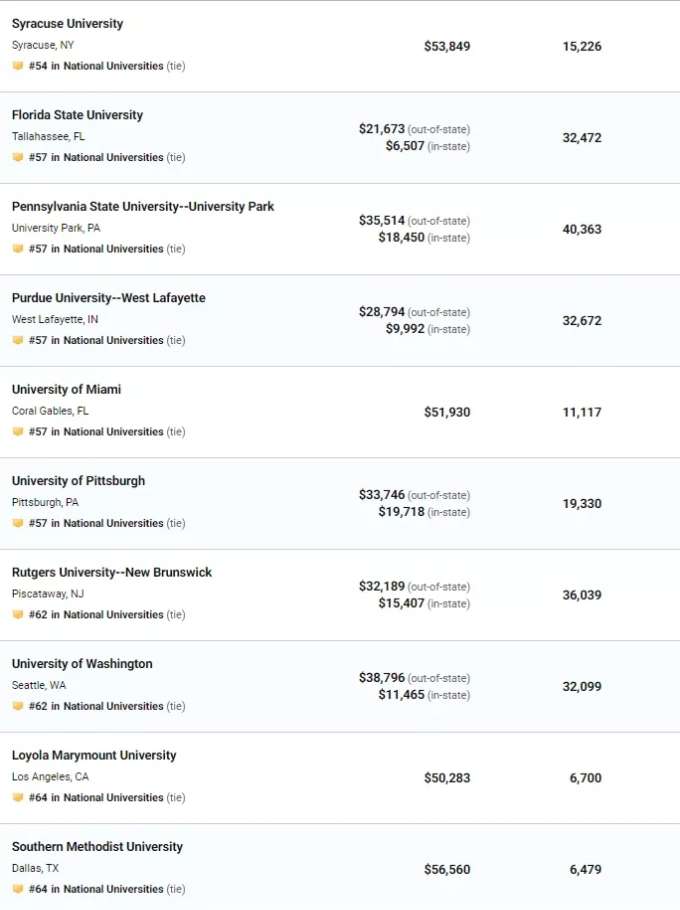Open University of Pittsburgh school link
Viewport: 680px width, 910px height.
(78, 481)
